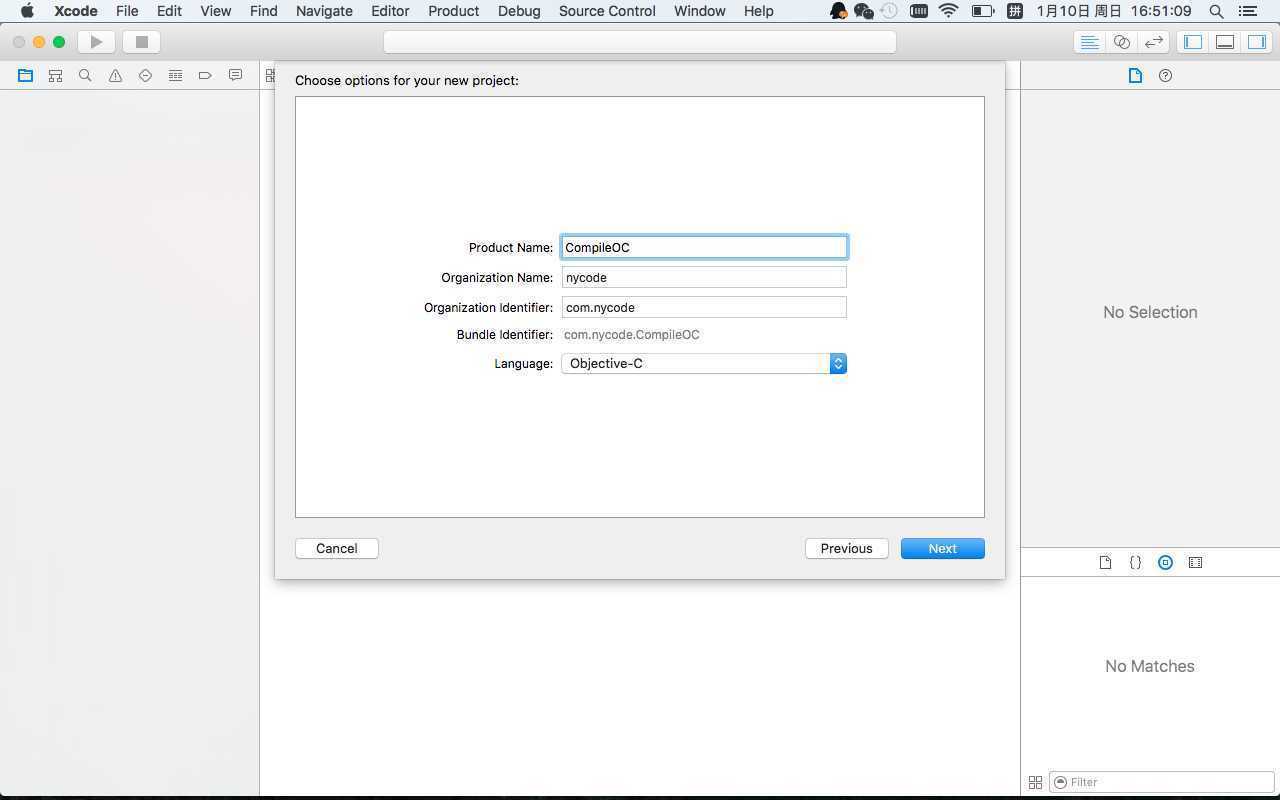Open the Help menu
Screen dimensions: 1280x800
758,11
